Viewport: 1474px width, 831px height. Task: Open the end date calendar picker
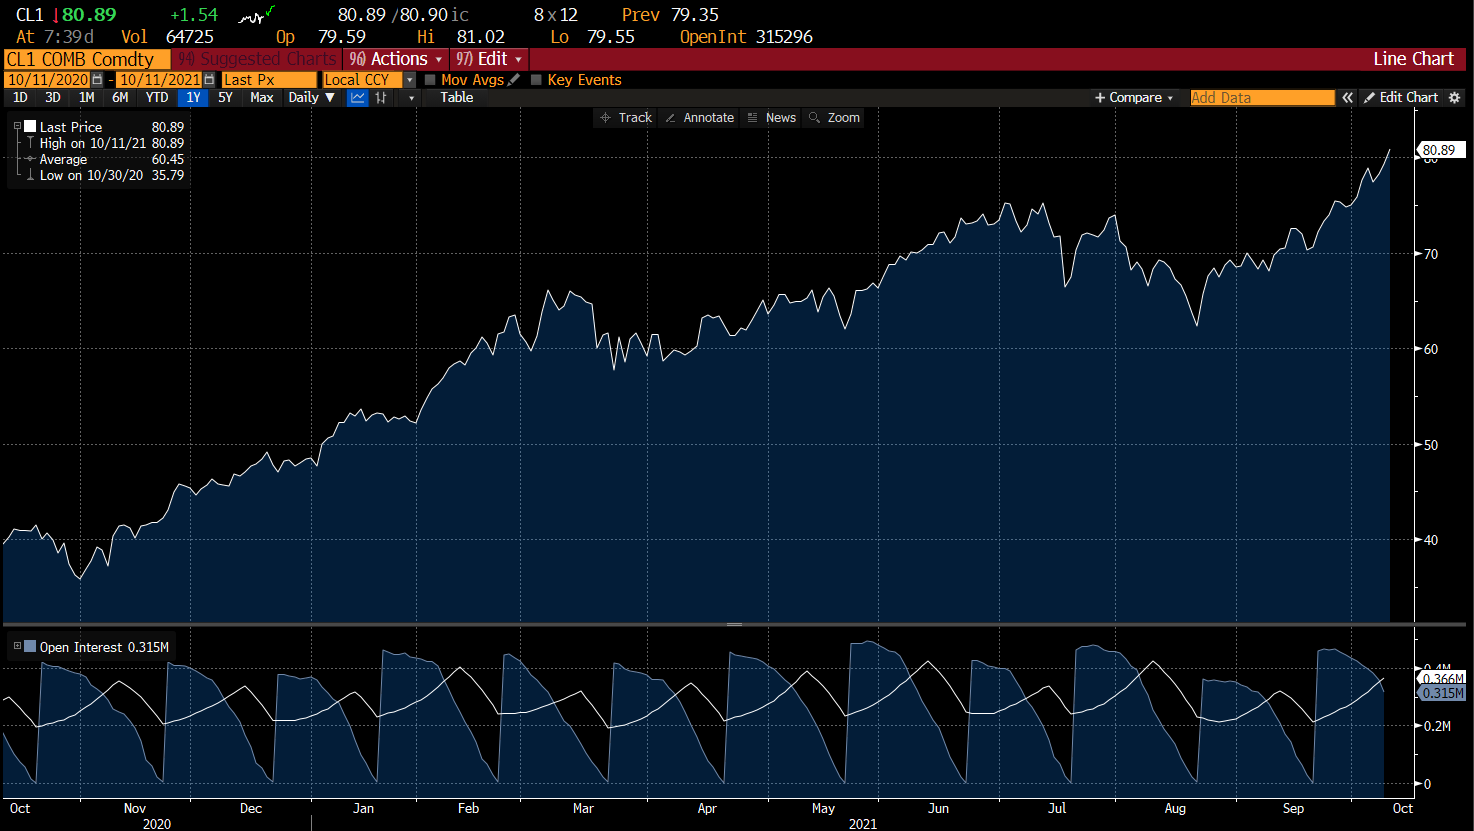pyautogui.click(x=209, y=80)
